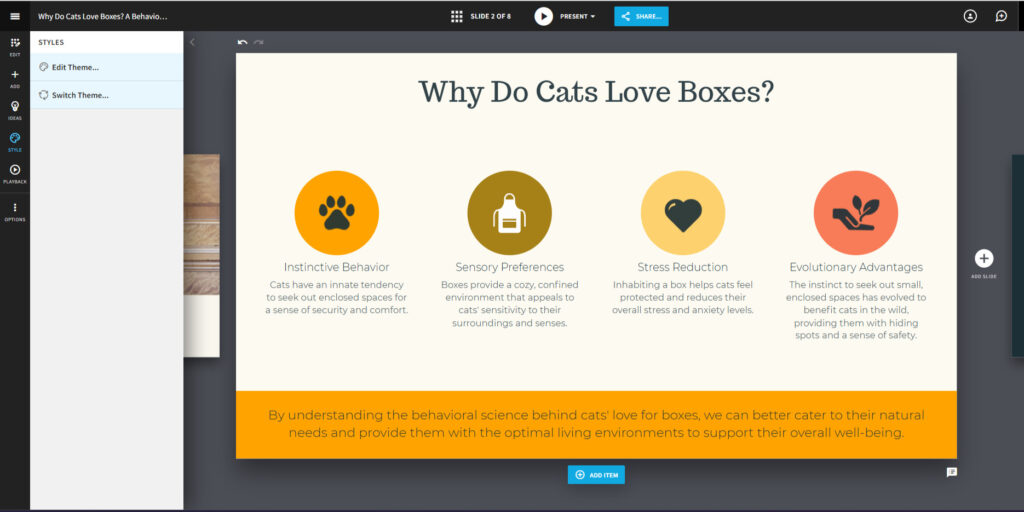Image resolution: width=1024 pixels, height=512 pixels.
Task: Open the user account profile icon
Action: point(970,16)
